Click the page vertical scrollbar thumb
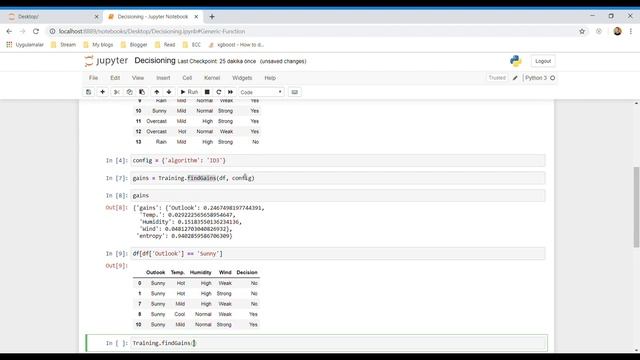 click(636, 207)
